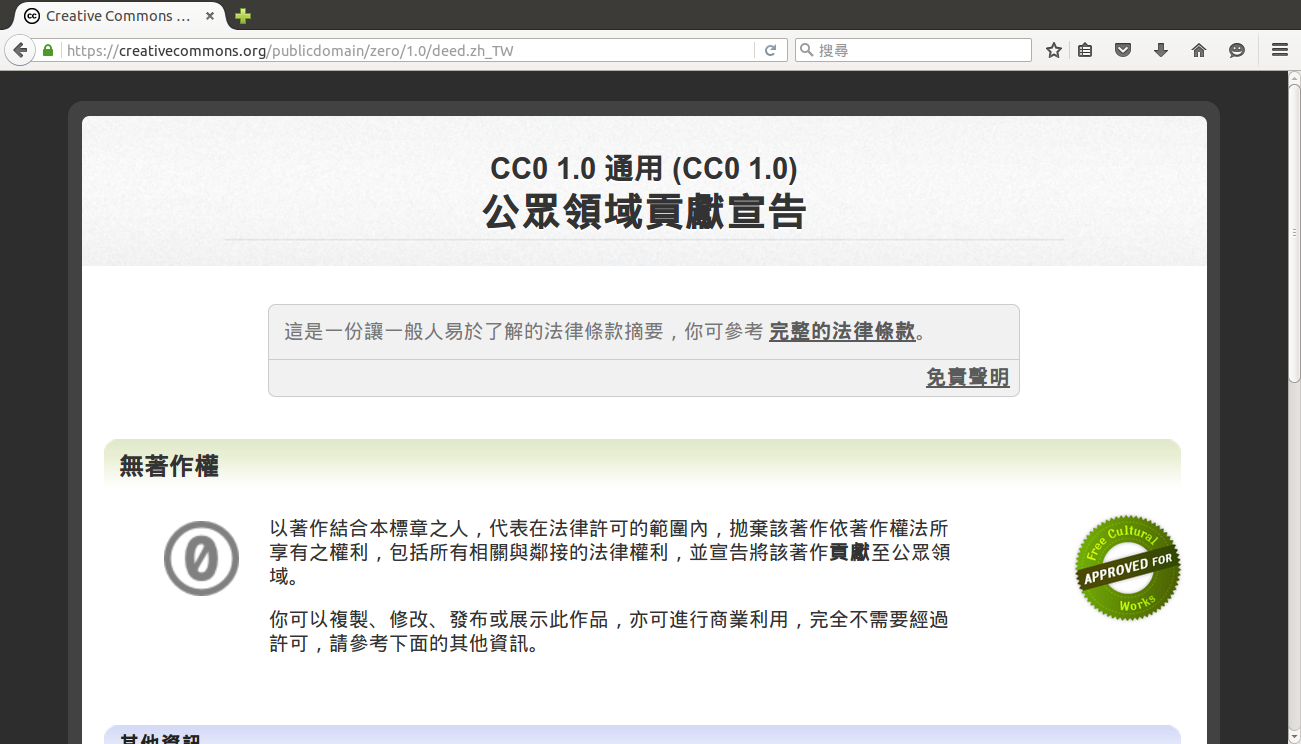Click the vertical page scrollbar thumb
This screenshot has height=744, width=1301.
[1293, 230]
